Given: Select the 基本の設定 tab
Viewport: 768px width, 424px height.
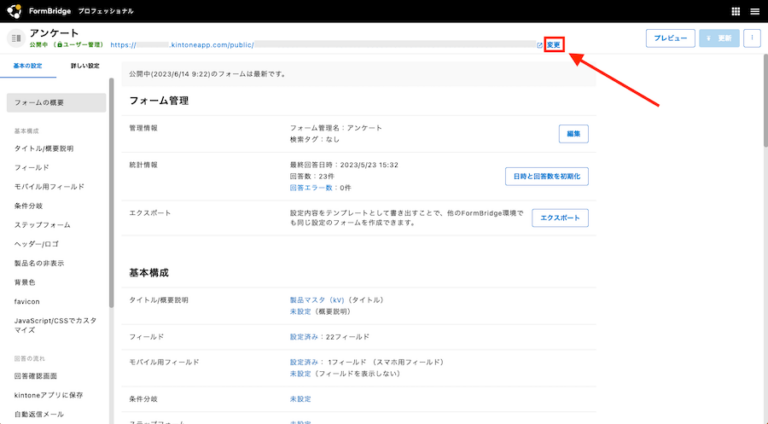Looking at the screenshot, I should click(x=28, y=66).
